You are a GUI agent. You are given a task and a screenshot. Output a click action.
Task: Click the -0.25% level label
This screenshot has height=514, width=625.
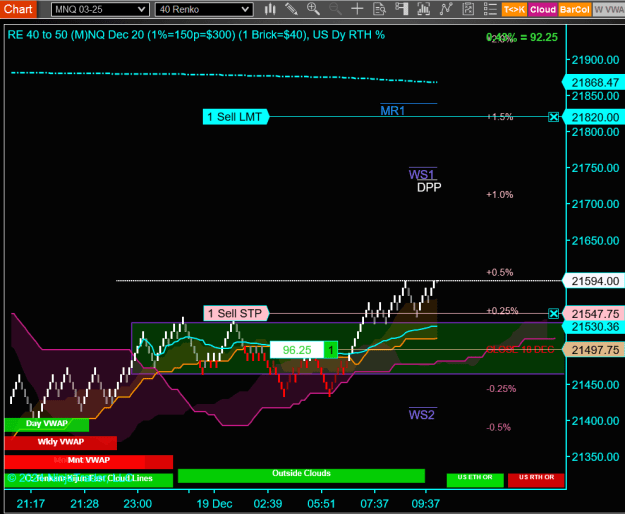(501, 389)
